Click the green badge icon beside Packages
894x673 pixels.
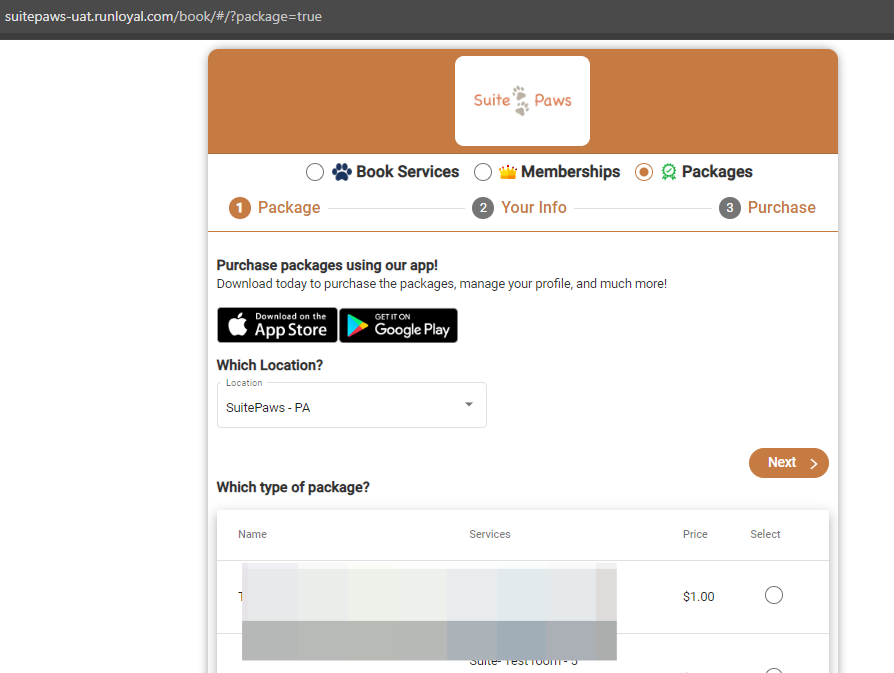pos(668,172)
